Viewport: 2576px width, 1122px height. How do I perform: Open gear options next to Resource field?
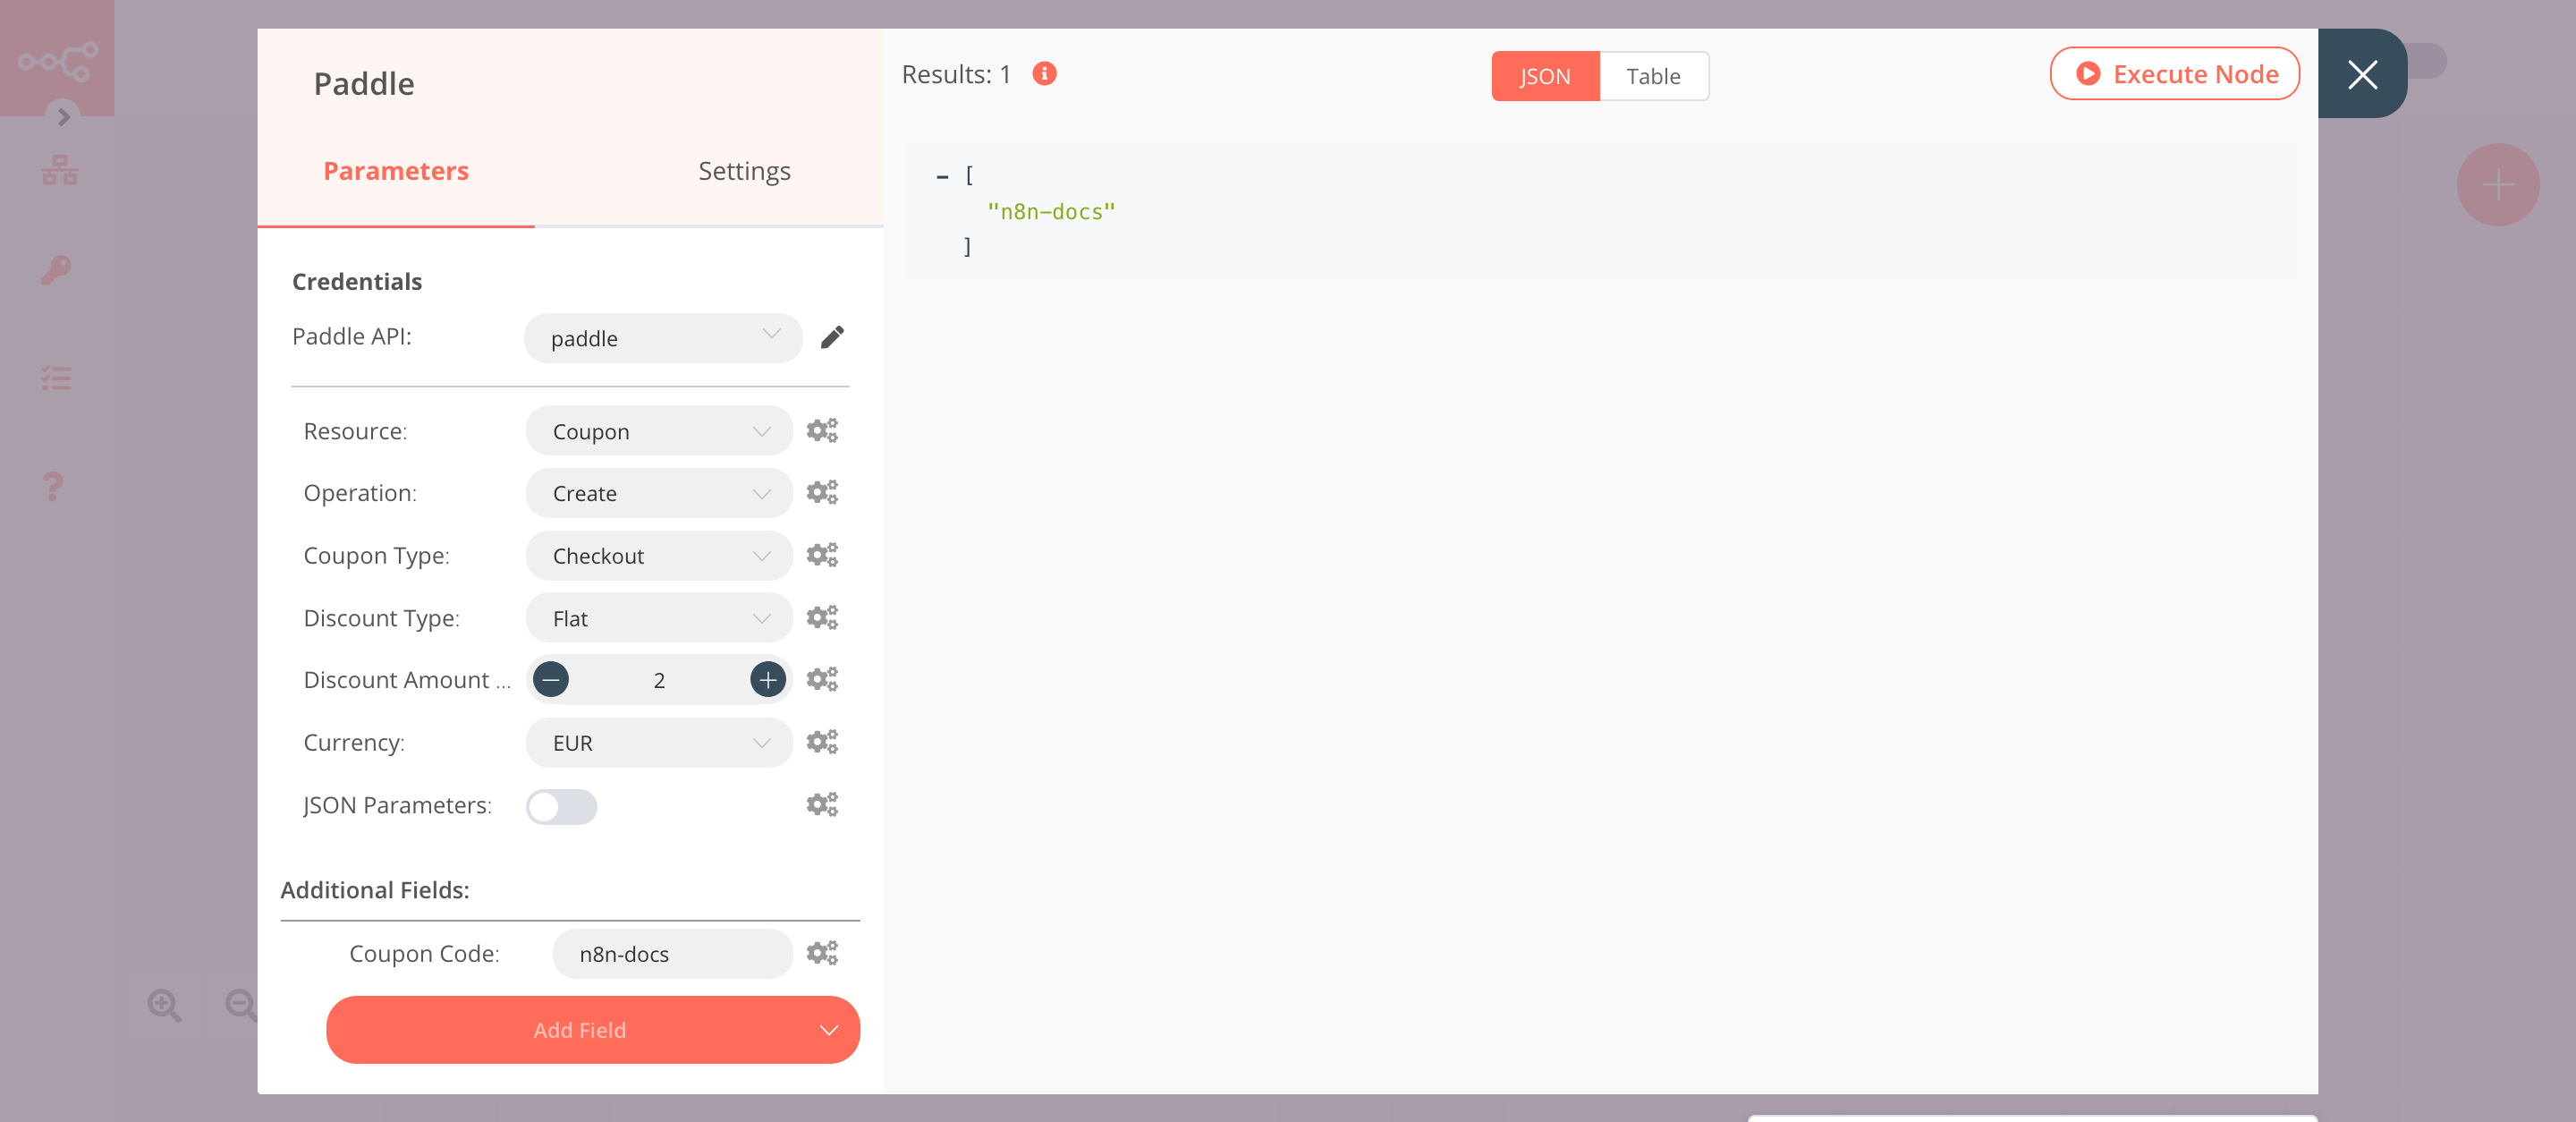[x=822, y=430]
